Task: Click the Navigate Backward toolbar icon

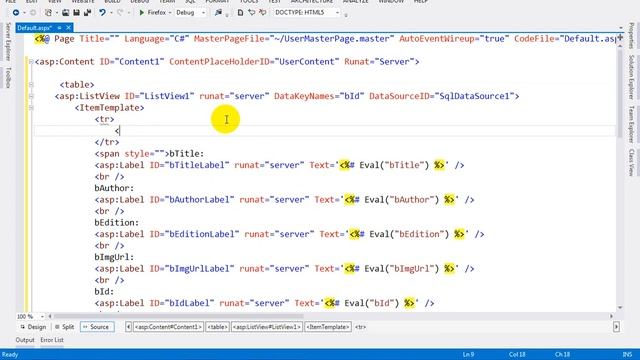Action: click(16, 13)
